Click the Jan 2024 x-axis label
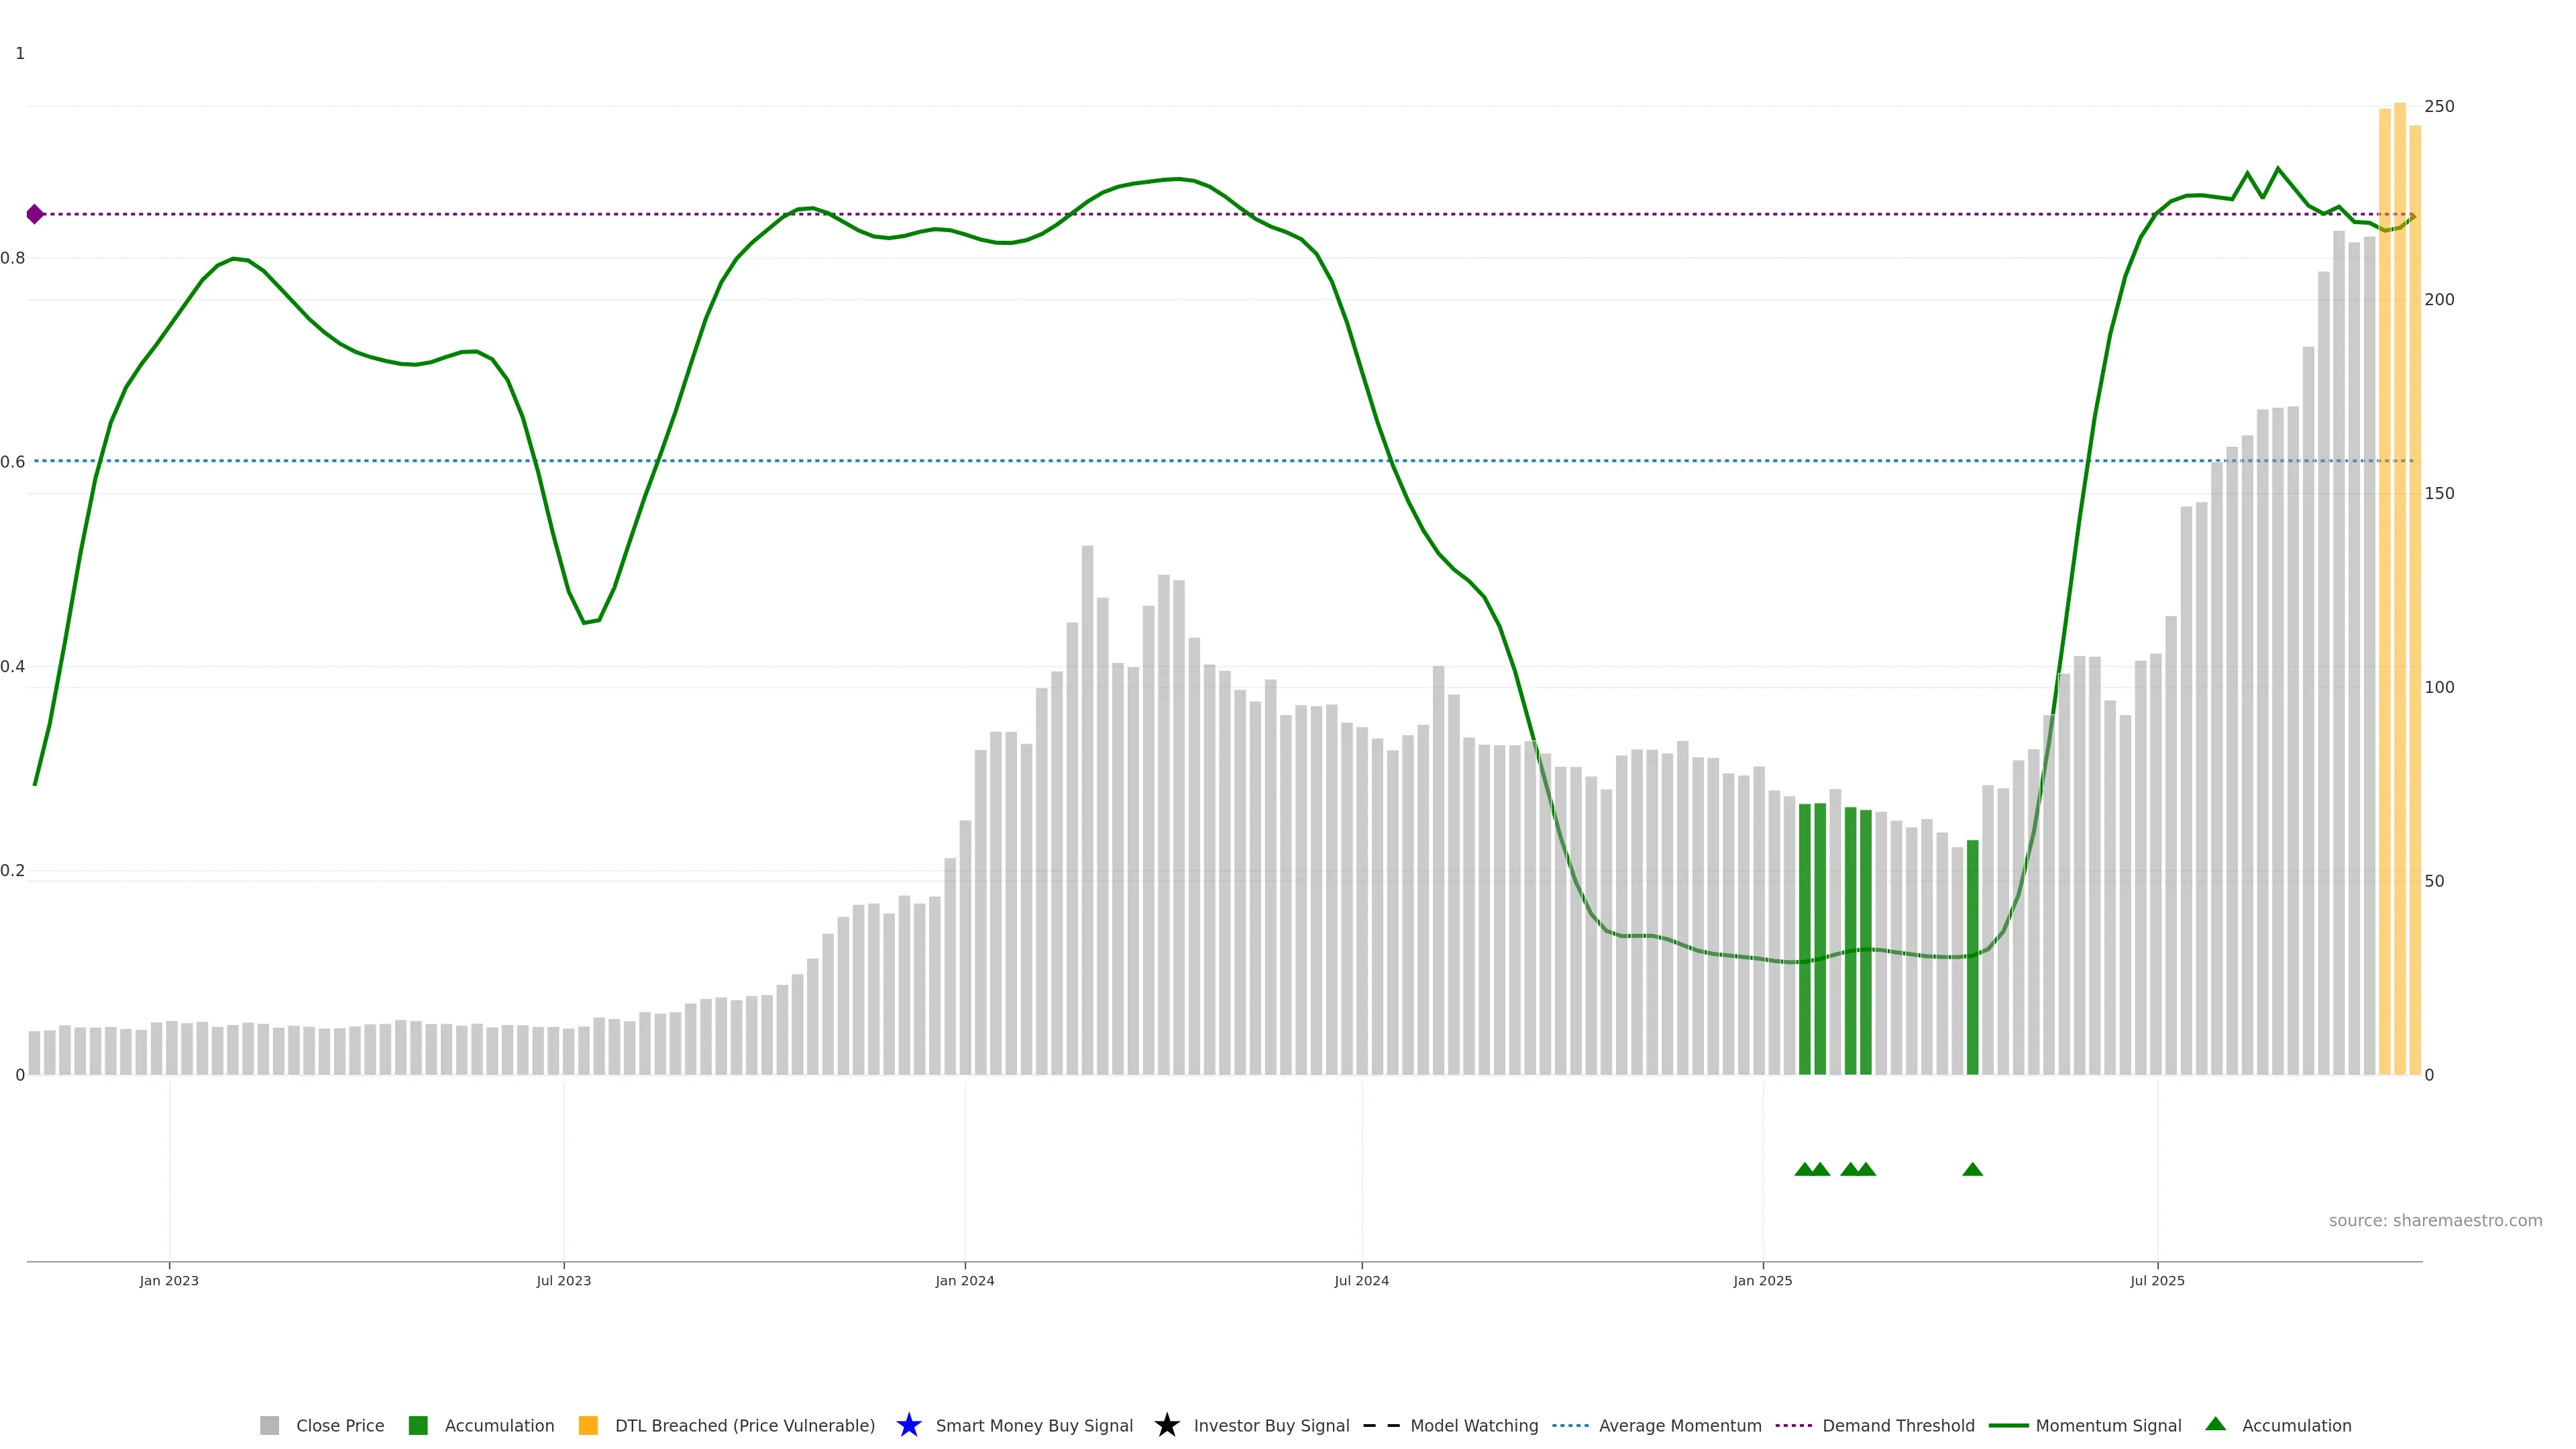2576x1449 pixels. point(964,1281)
